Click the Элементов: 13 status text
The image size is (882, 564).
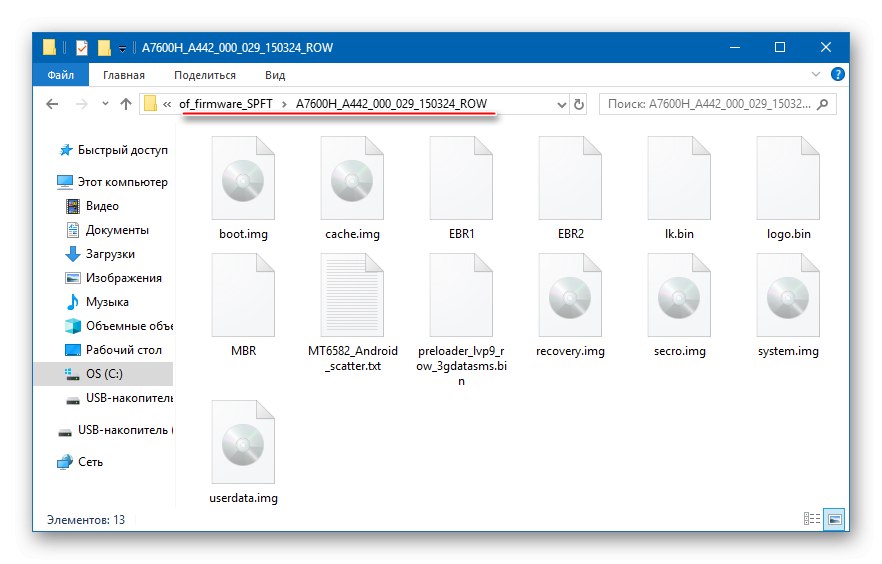(x=86, y=520)
